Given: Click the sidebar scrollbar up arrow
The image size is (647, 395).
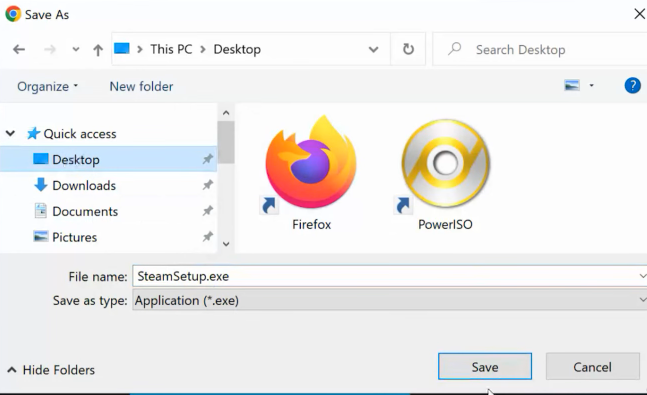Looking at the screenshot, I should pos(226,113).
